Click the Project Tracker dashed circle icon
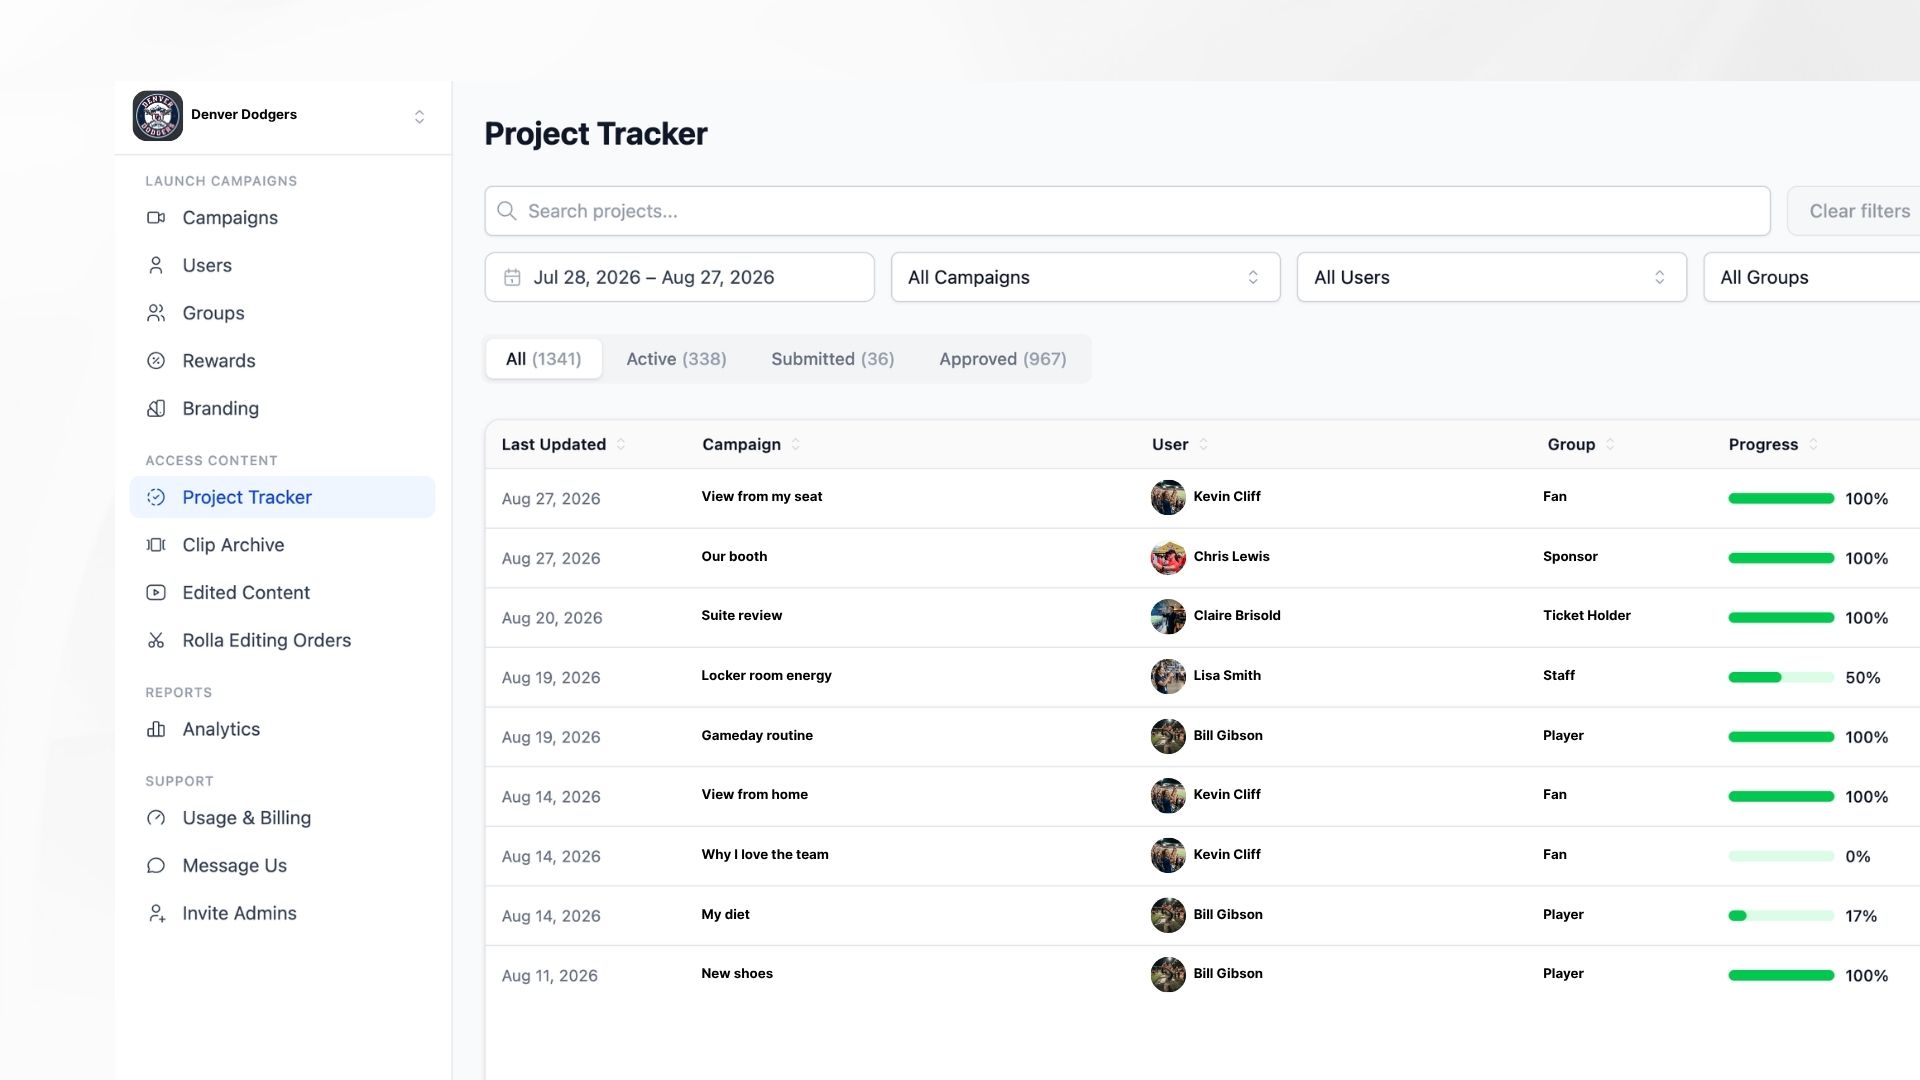The height and width of the screenshot is (1080, 1920). [x=156, y=497]
